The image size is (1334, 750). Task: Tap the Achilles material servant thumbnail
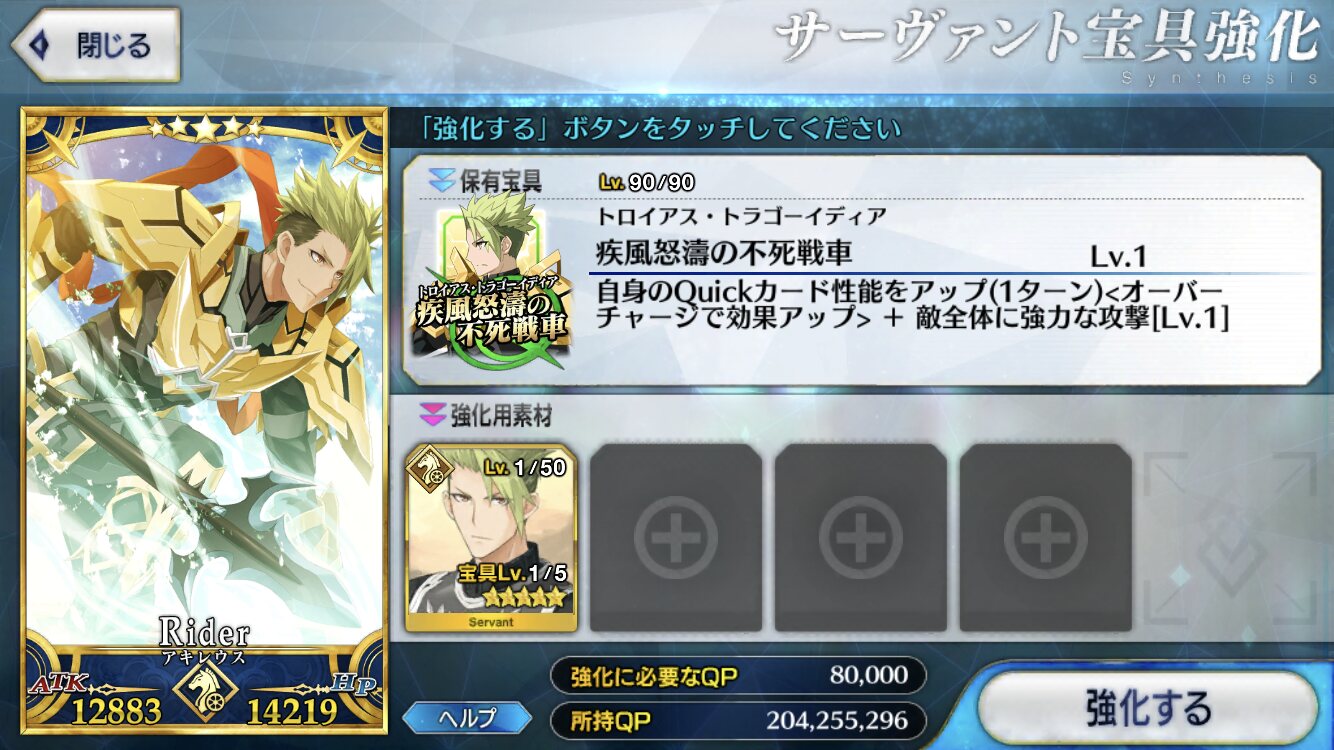click(491, 537)
